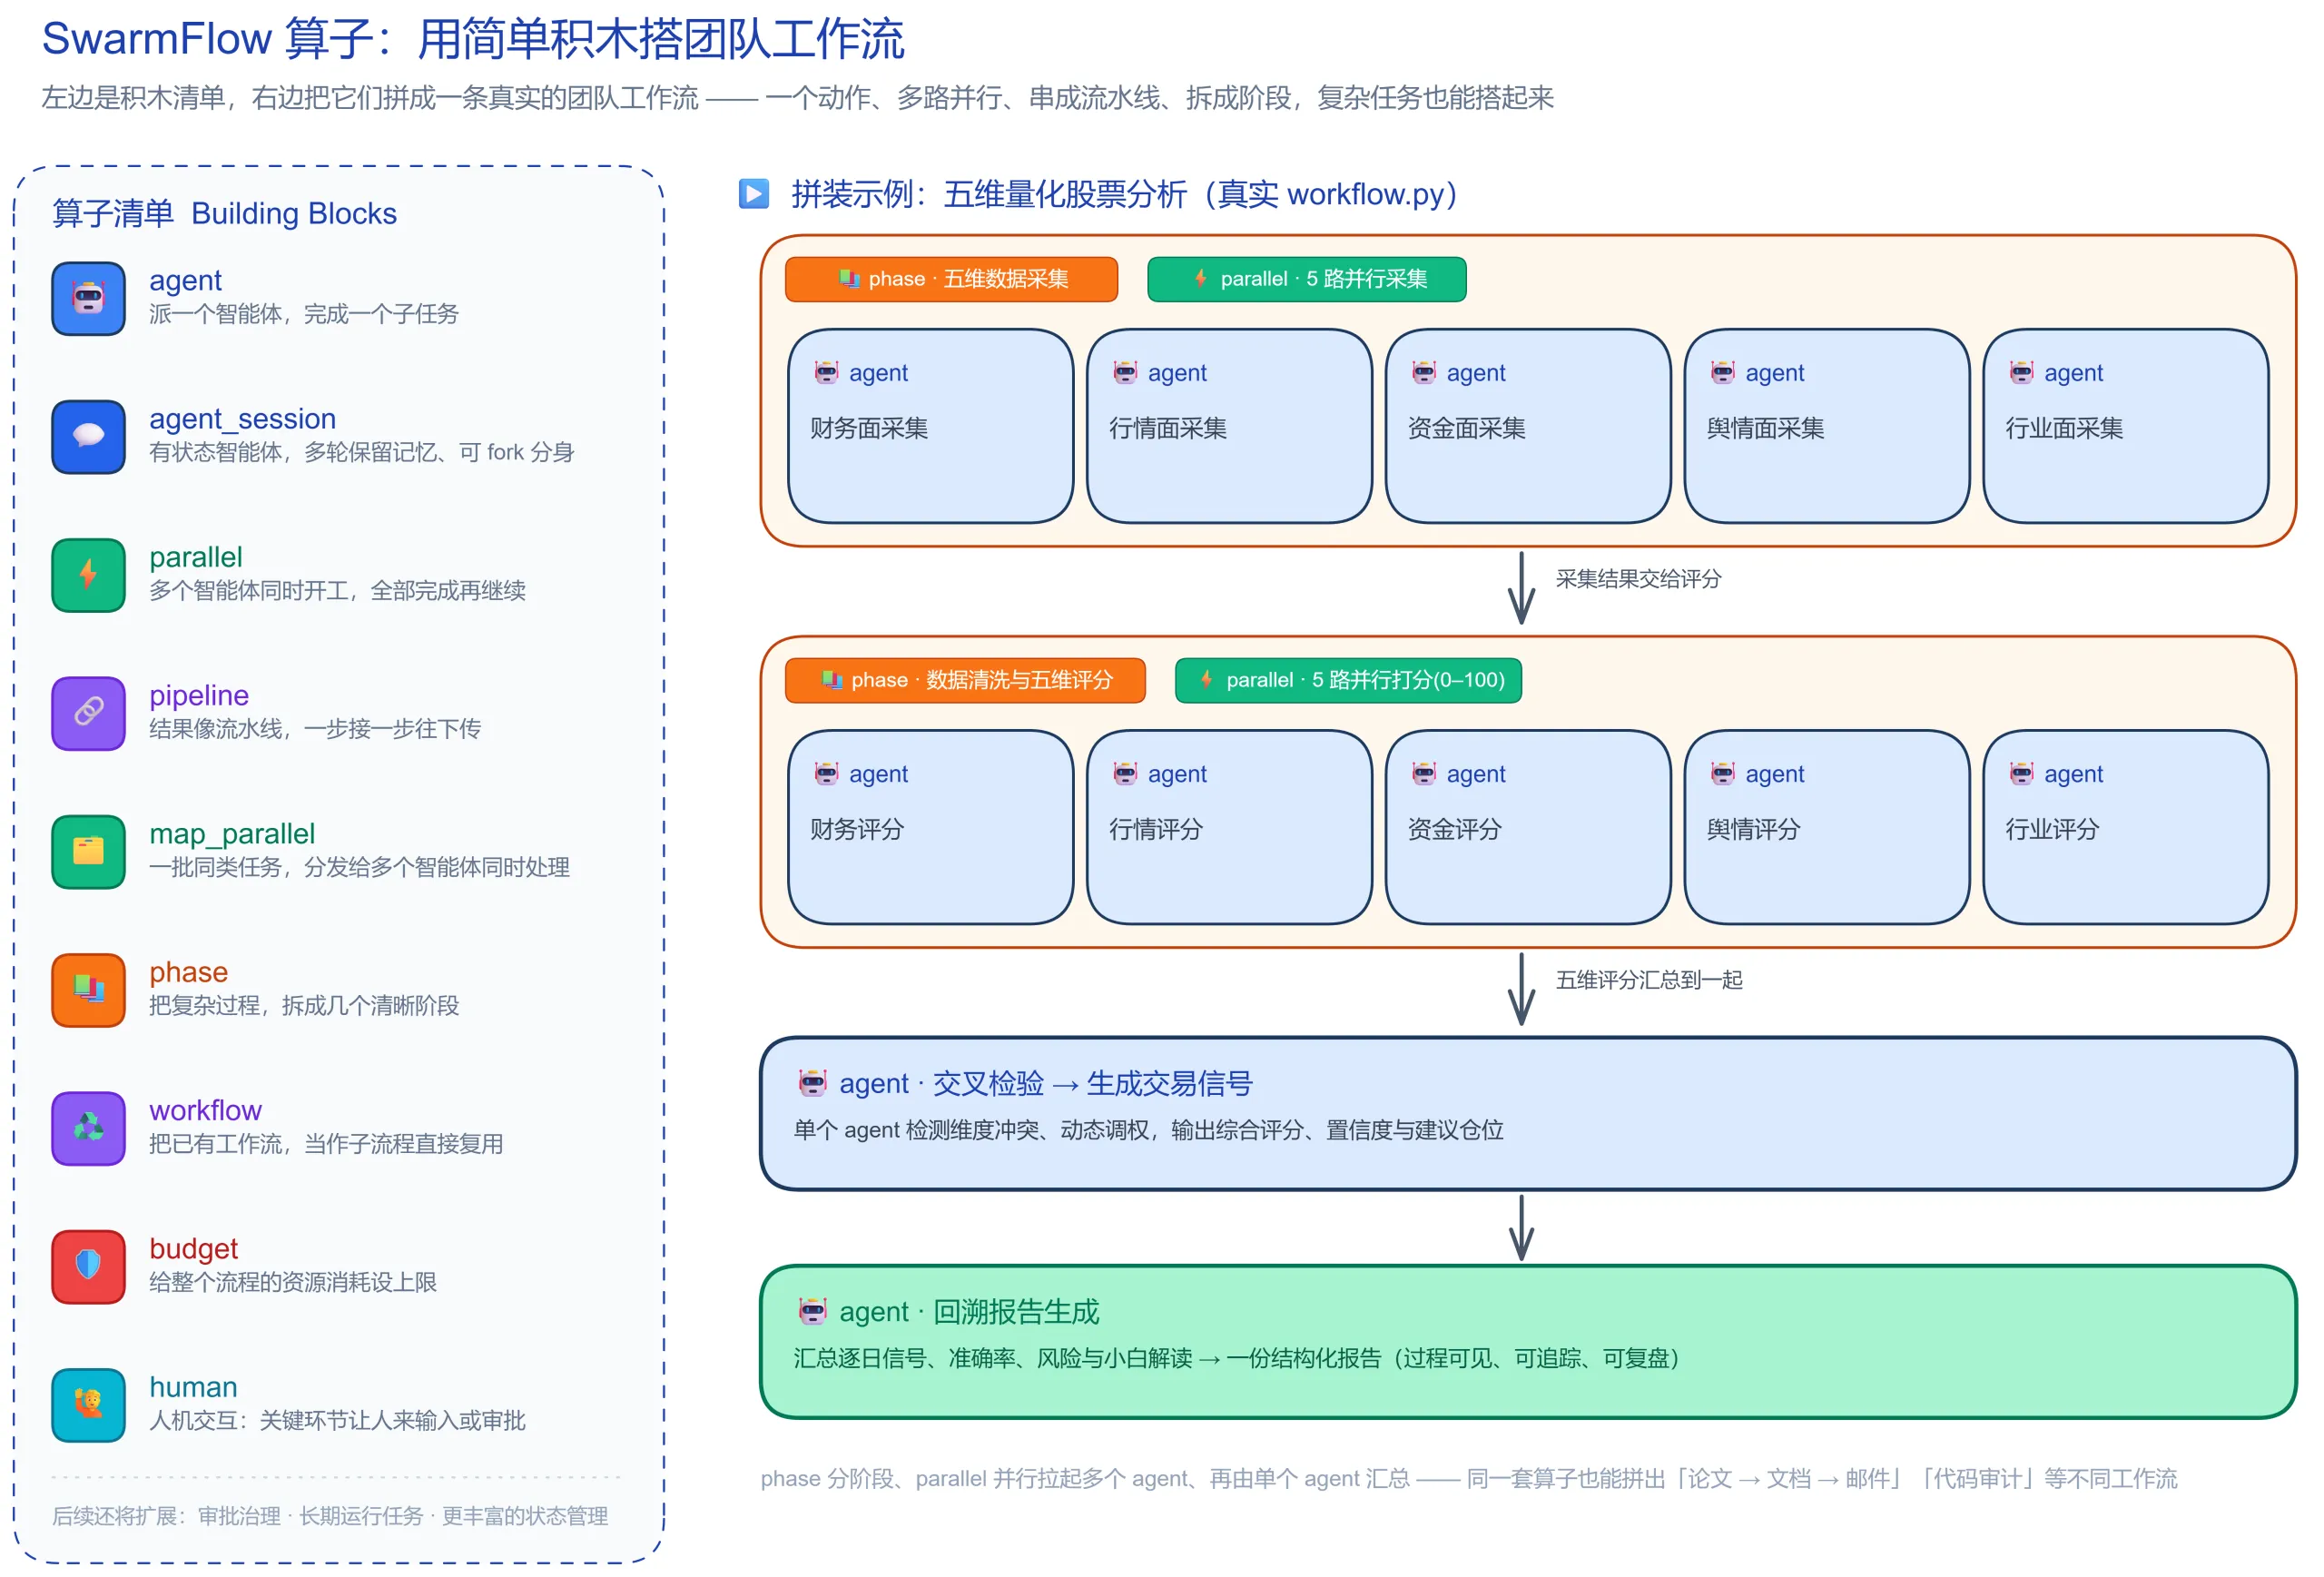Image resolution: width=2324 pixels, height=1577 pixels.
Task: Click the 左边是积木清单 subtitle line
Action: pyautogui.click(x=797, y=98)
